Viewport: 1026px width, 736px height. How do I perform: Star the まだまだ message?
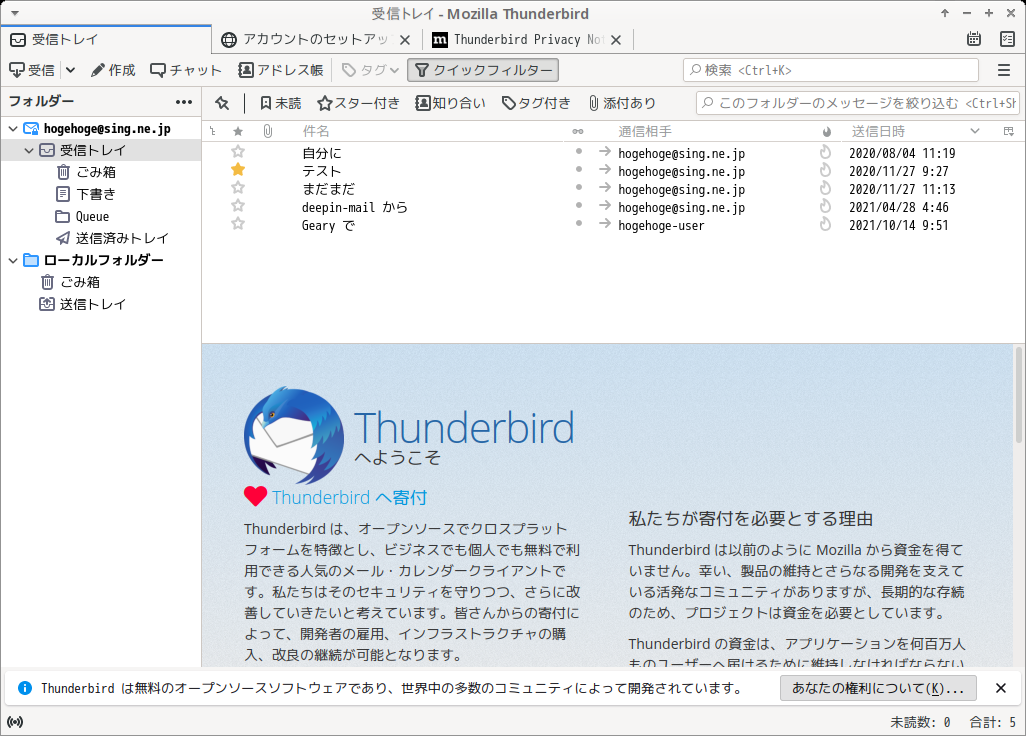pos(238,188)
